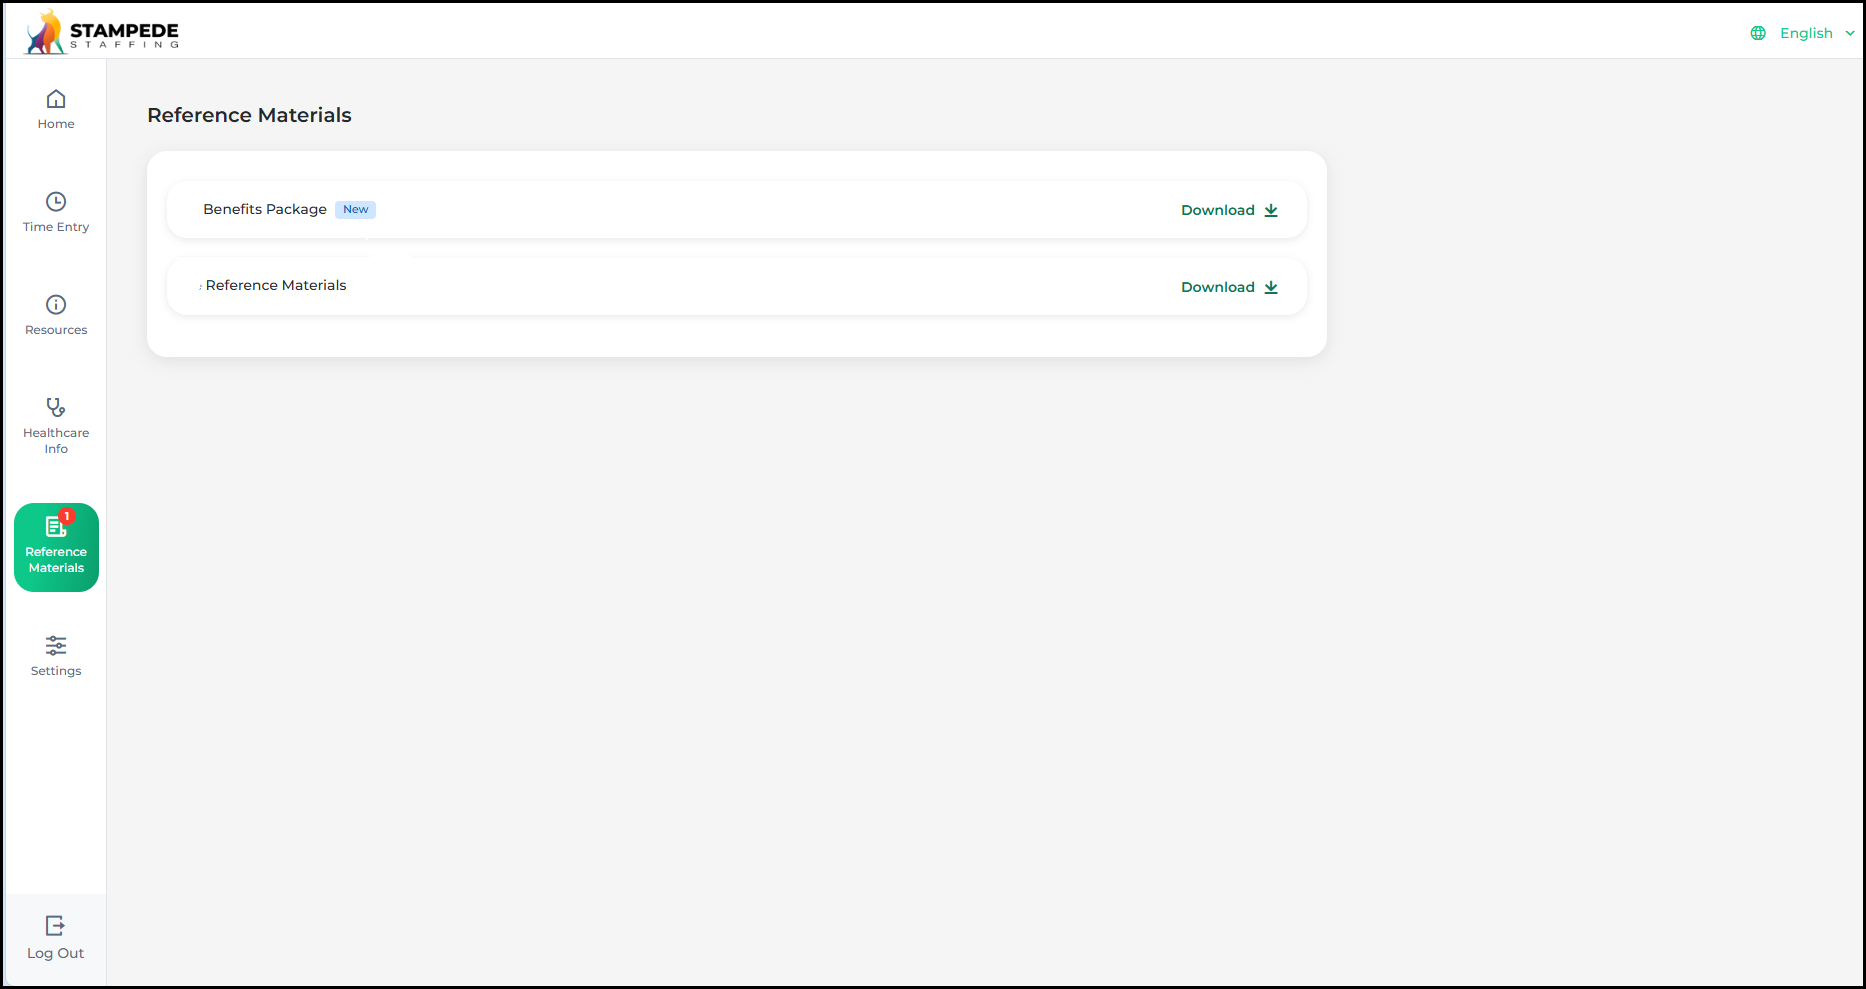This screenshot has height=989, width=1866.
Task: Open the Healthcare Info stethoscope icon
Action: coord(56,407)
